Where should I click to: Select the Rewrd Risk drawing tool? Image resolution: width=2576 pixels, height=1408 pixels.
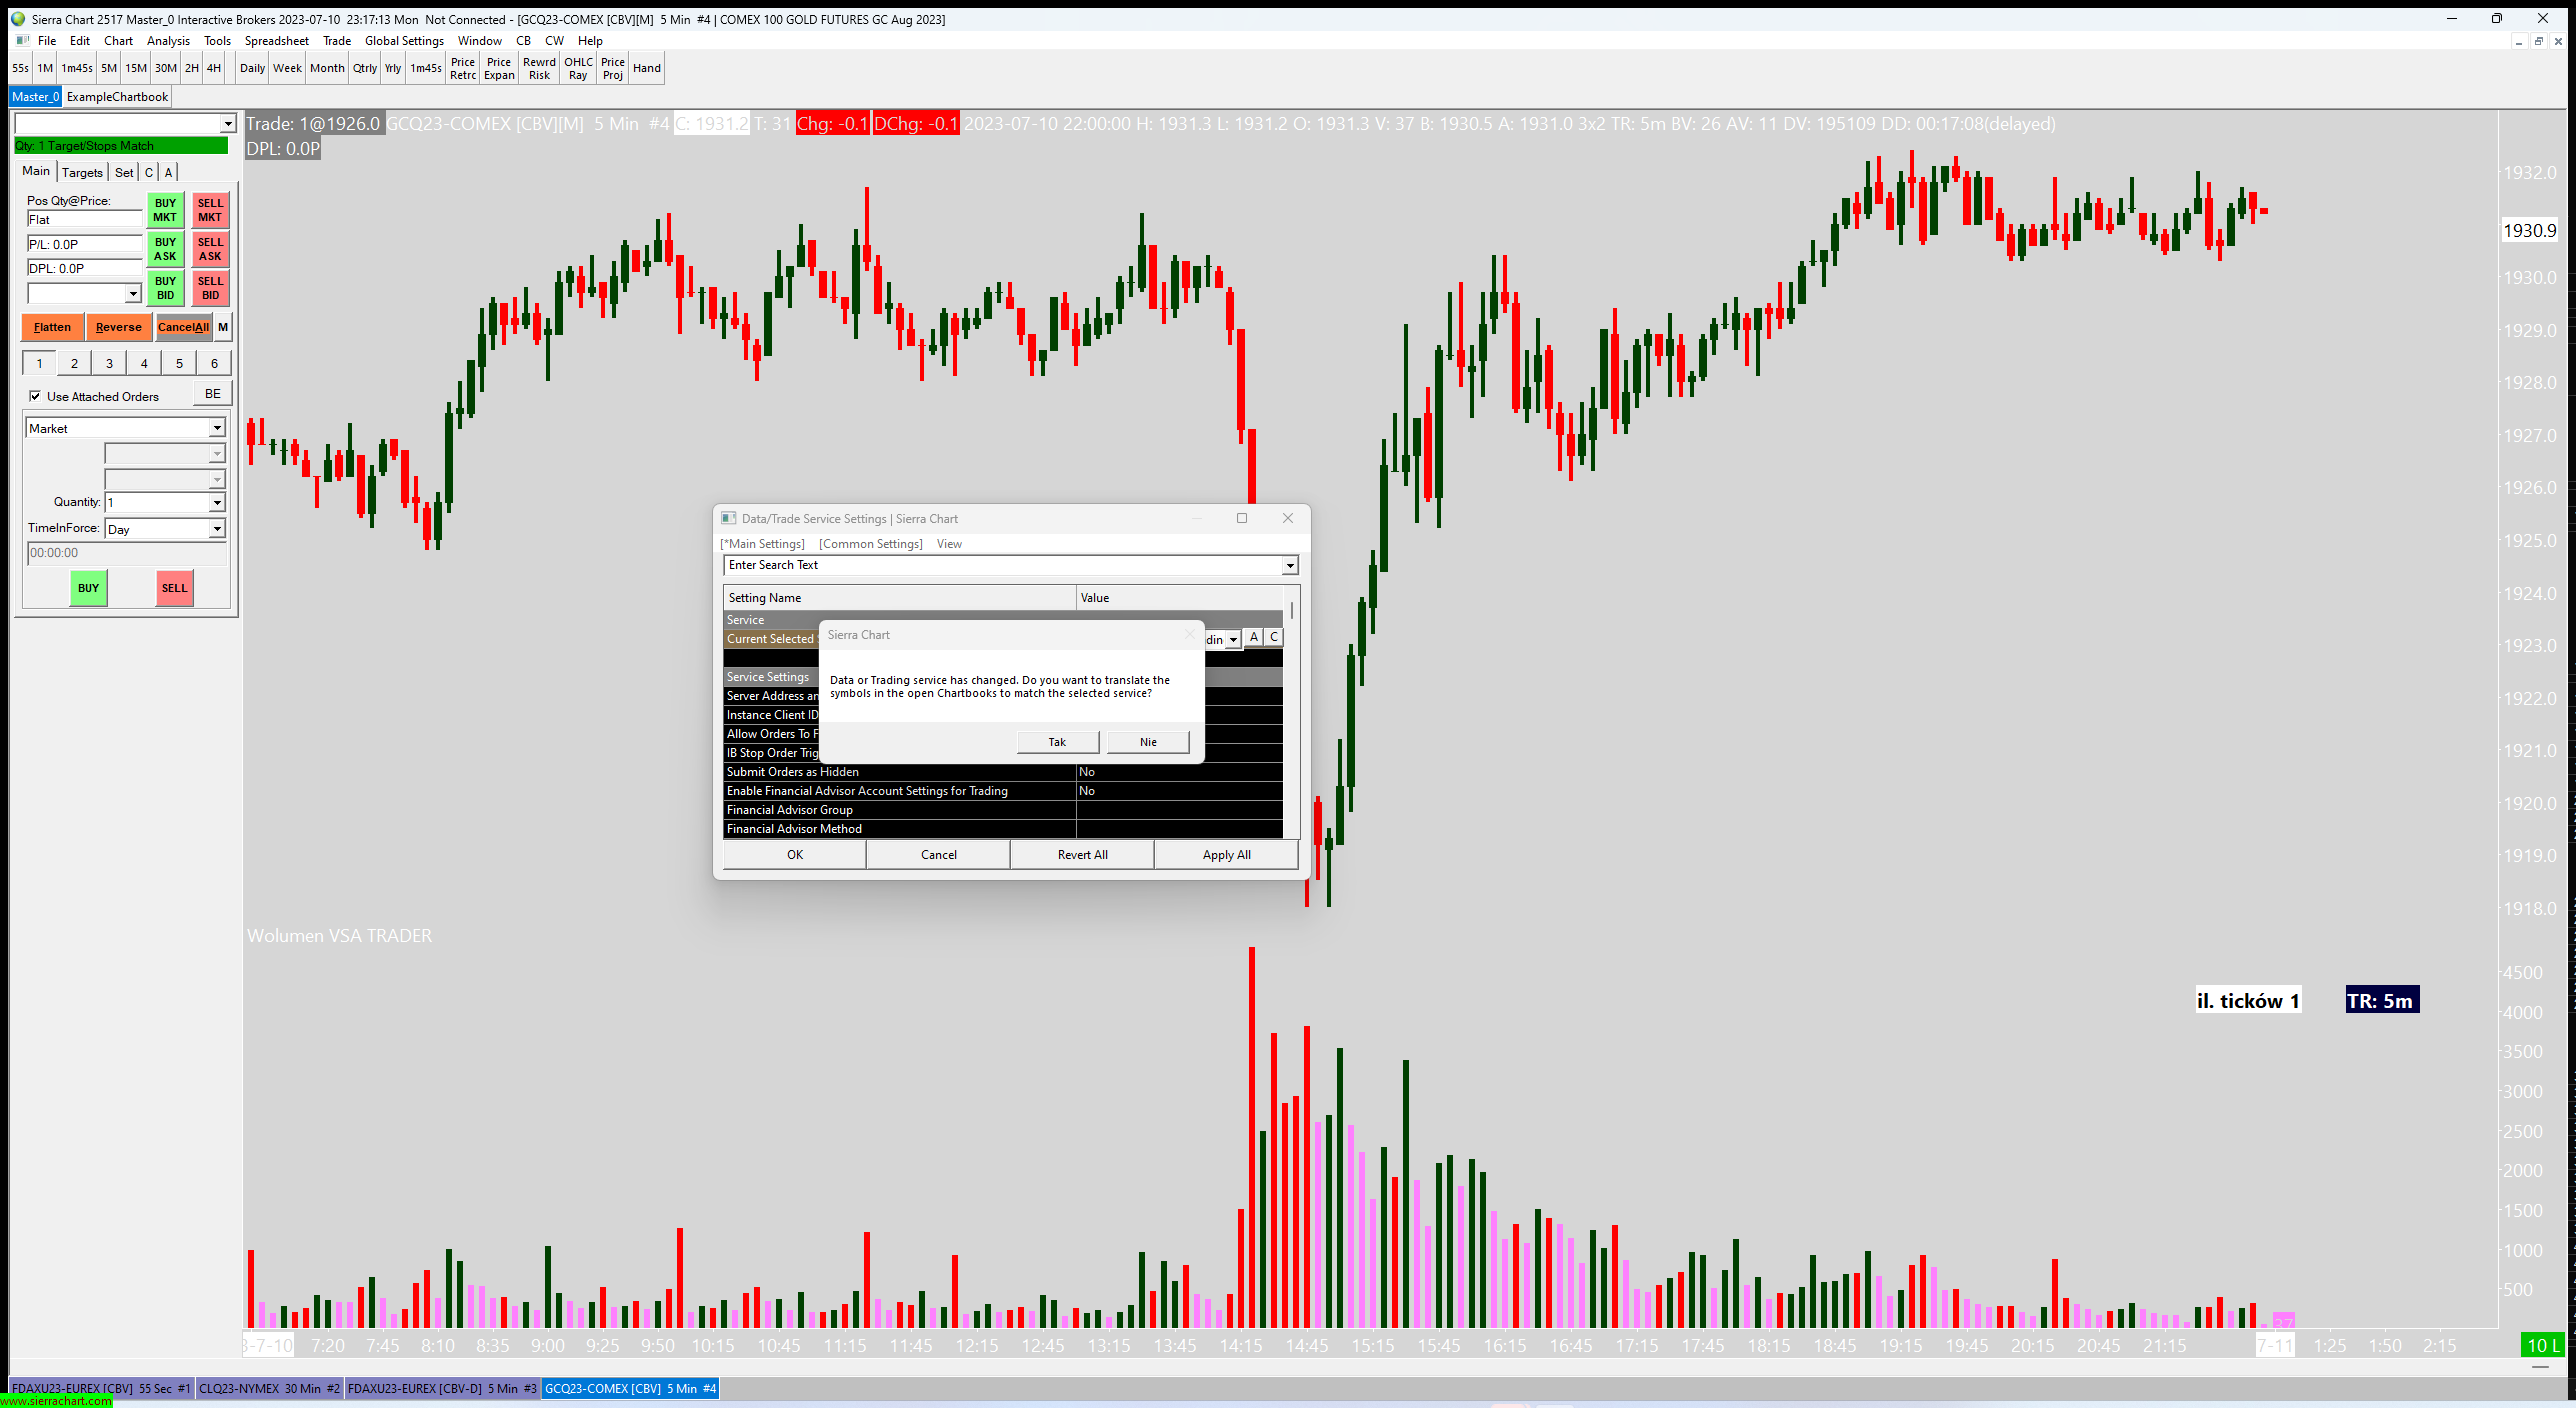point(539,68)
